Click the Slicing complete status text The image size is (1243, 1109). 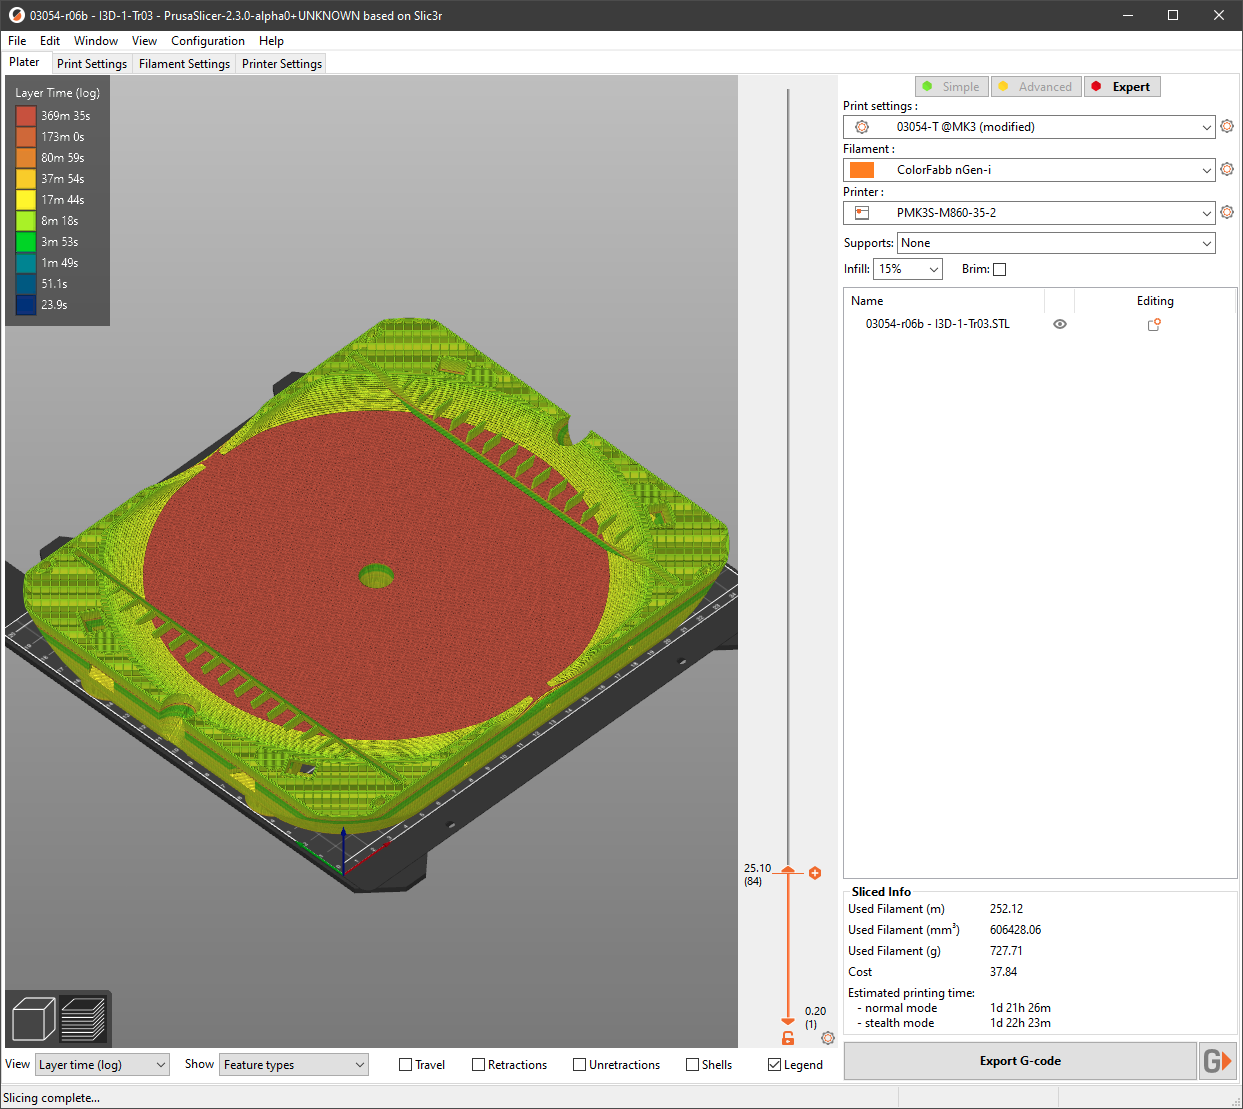(51, 1098)
